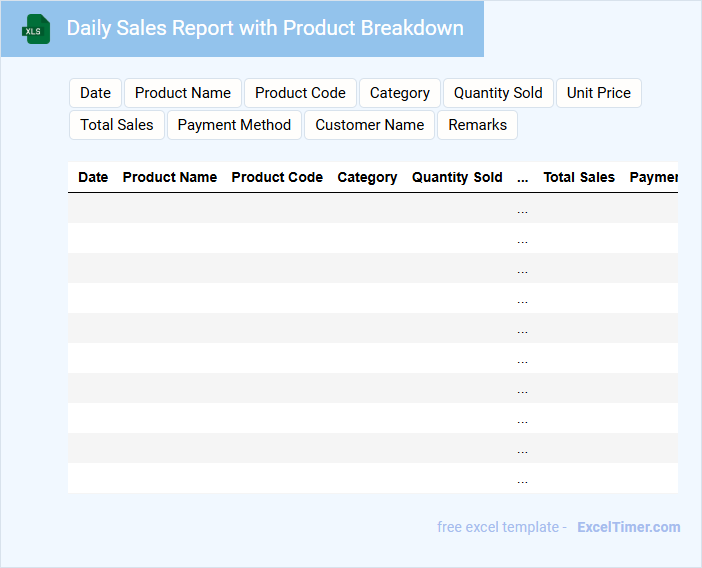Click the Unit Price tag
The height and width of the screenshot is (568, 702).
point(598,93)
